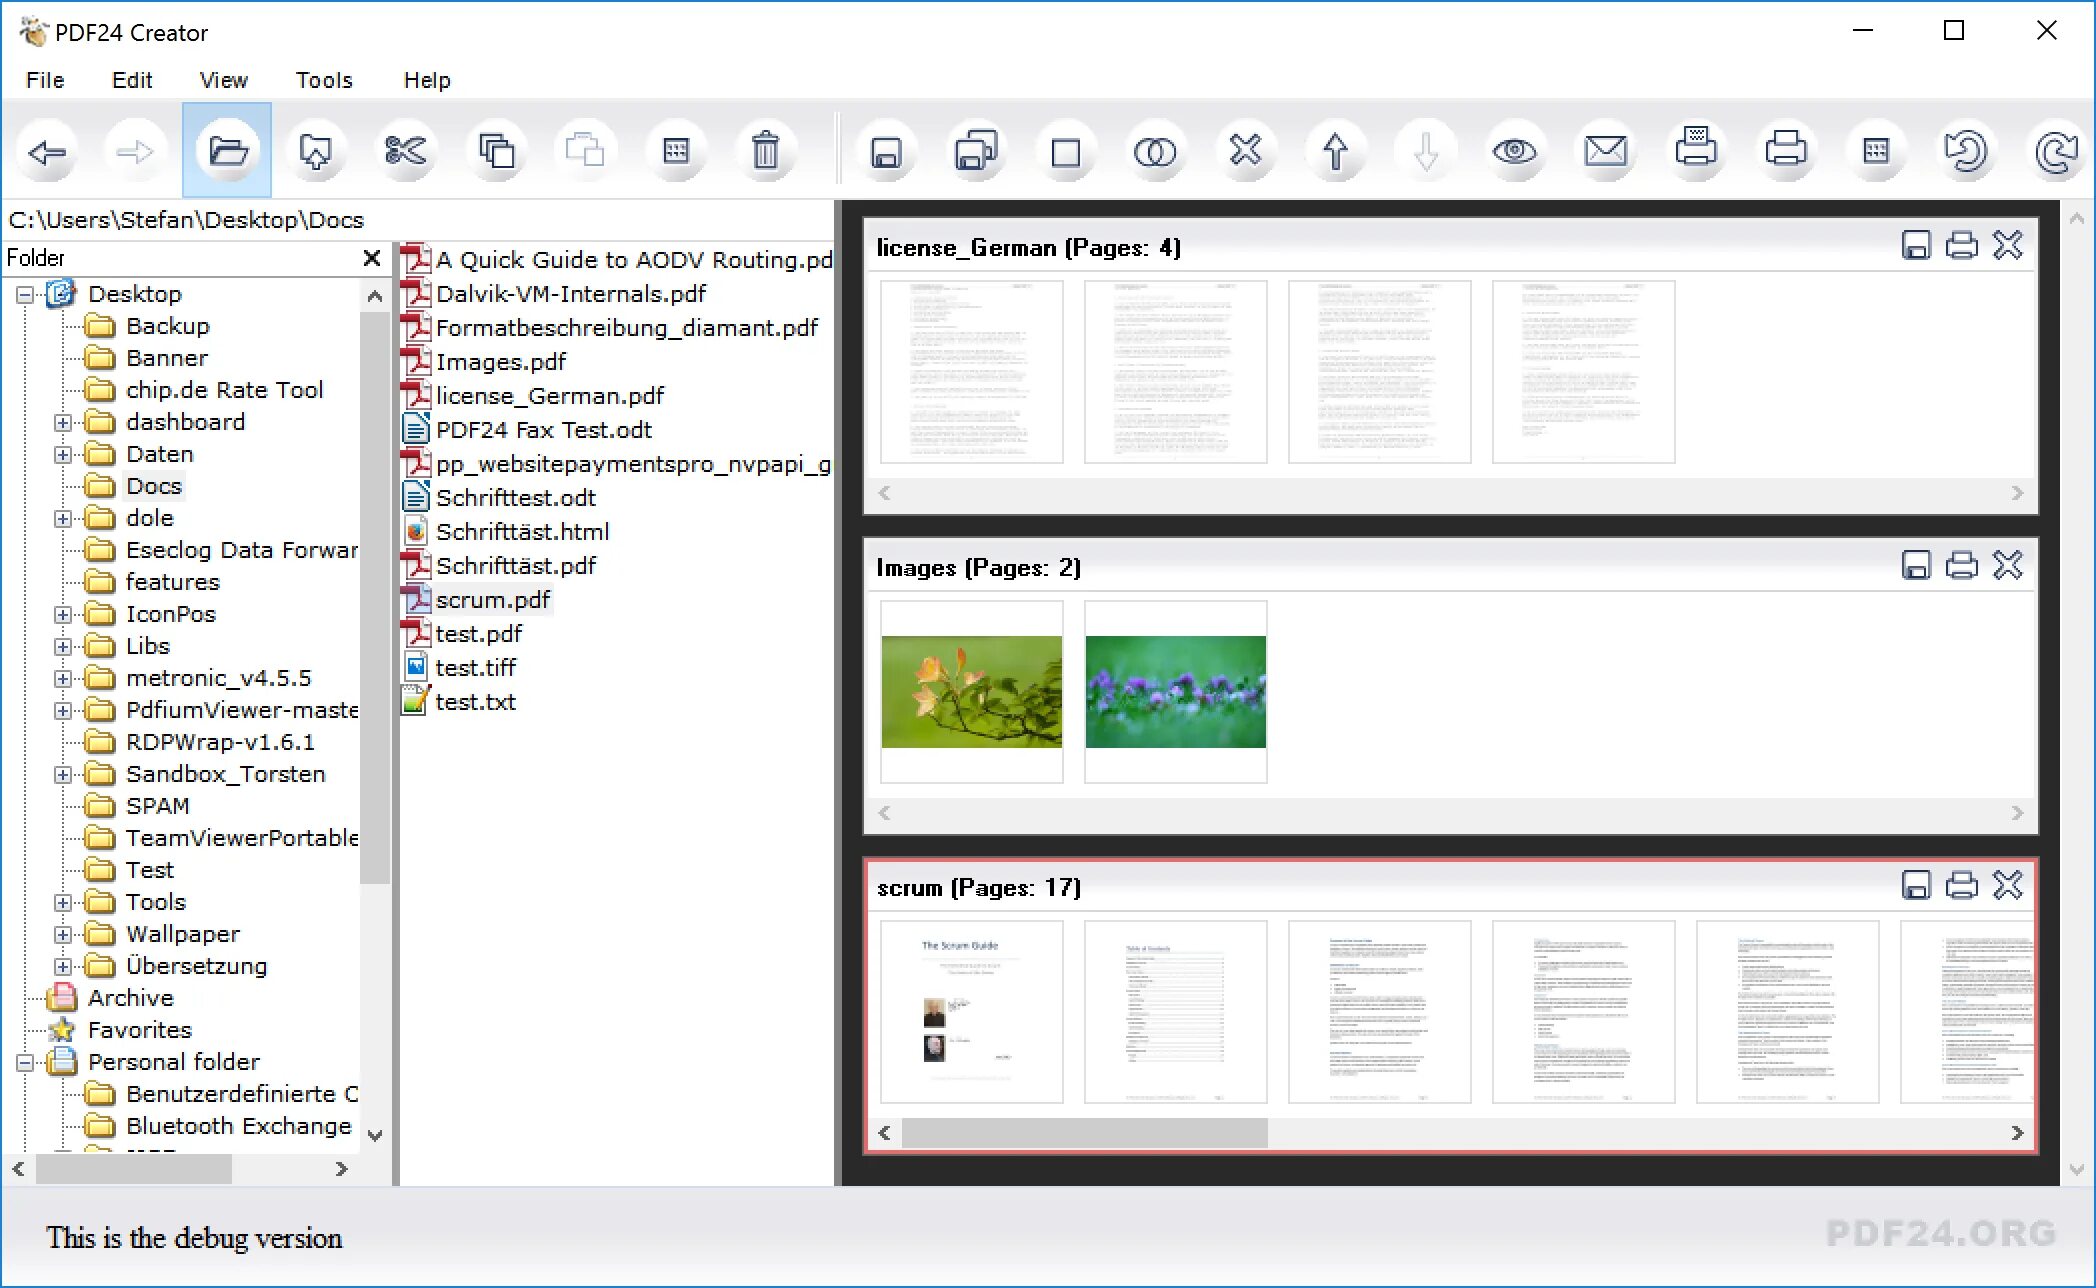This screenshot has height=1288, width=2096.
Task: Click the envelope email icon in toolbar
Action: (1605, 151)
